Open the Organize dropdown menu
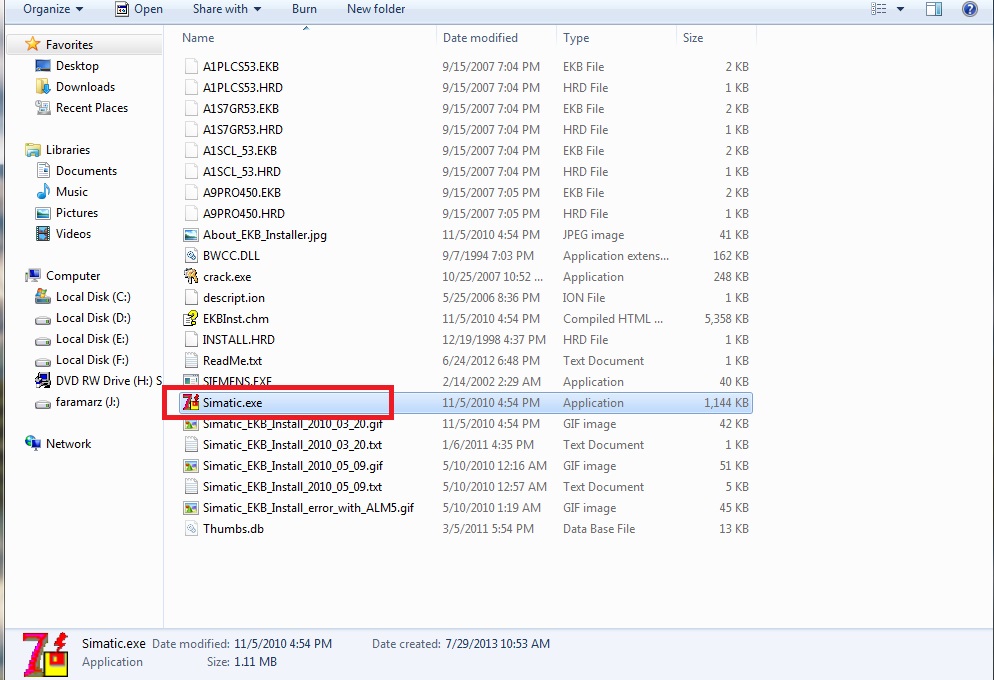Viewport: 994px width, 680px height. [x=53, y=9]
